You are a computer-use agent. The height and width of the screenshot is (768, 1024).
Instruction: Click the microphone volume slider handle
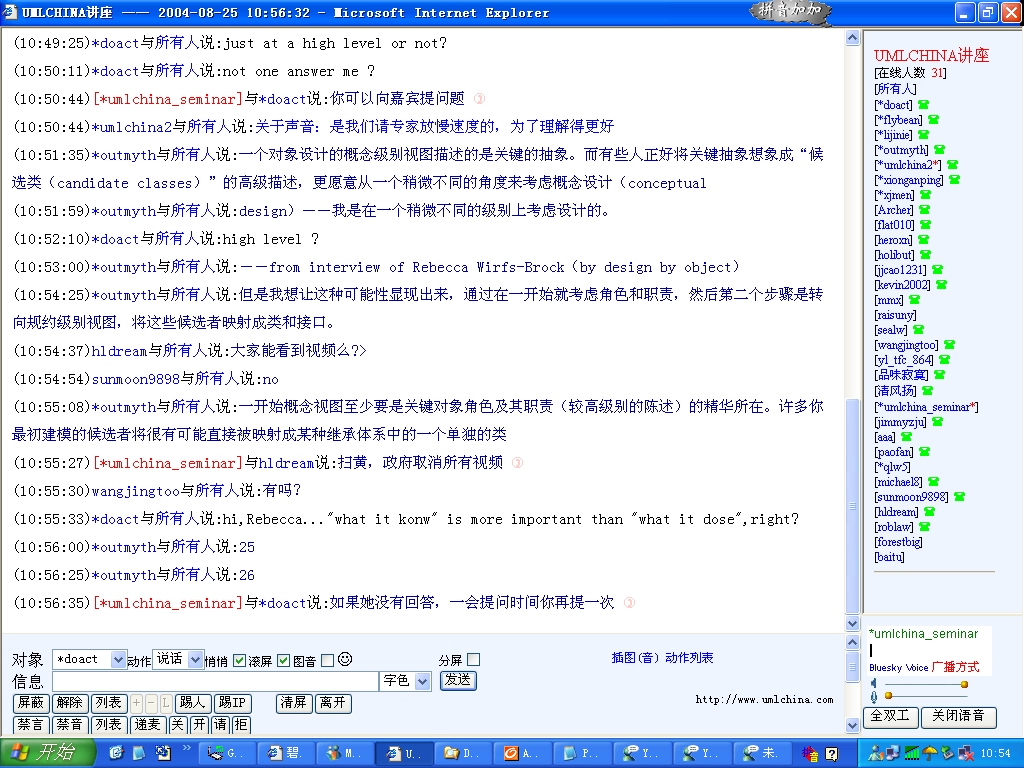(x=888, y=696)
